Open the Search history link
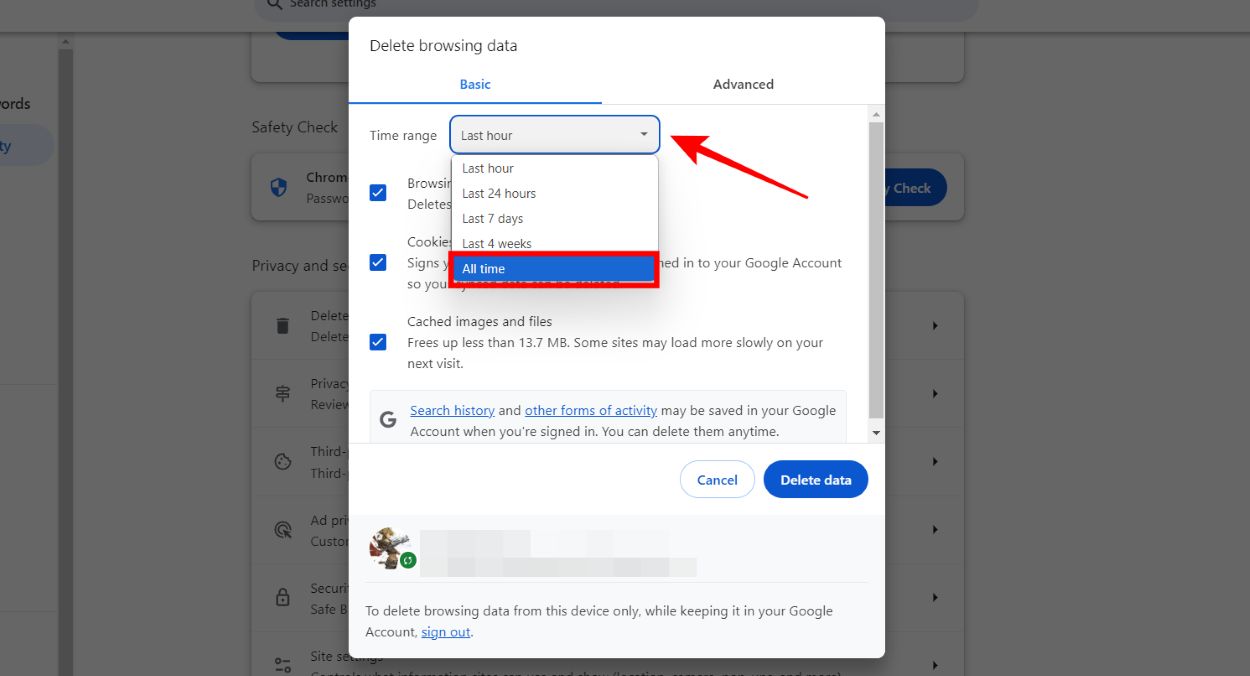1250x676 pixels. 452,410
